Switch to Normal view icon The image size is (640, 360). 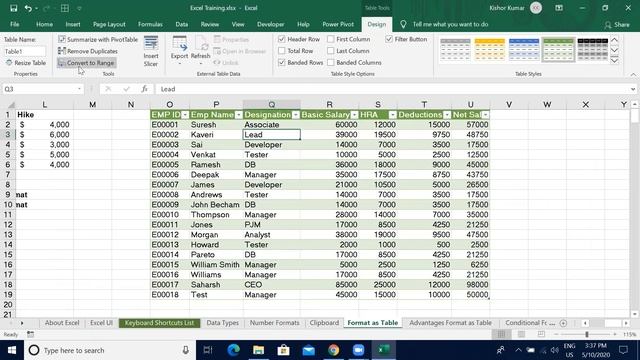coord(501,334)
